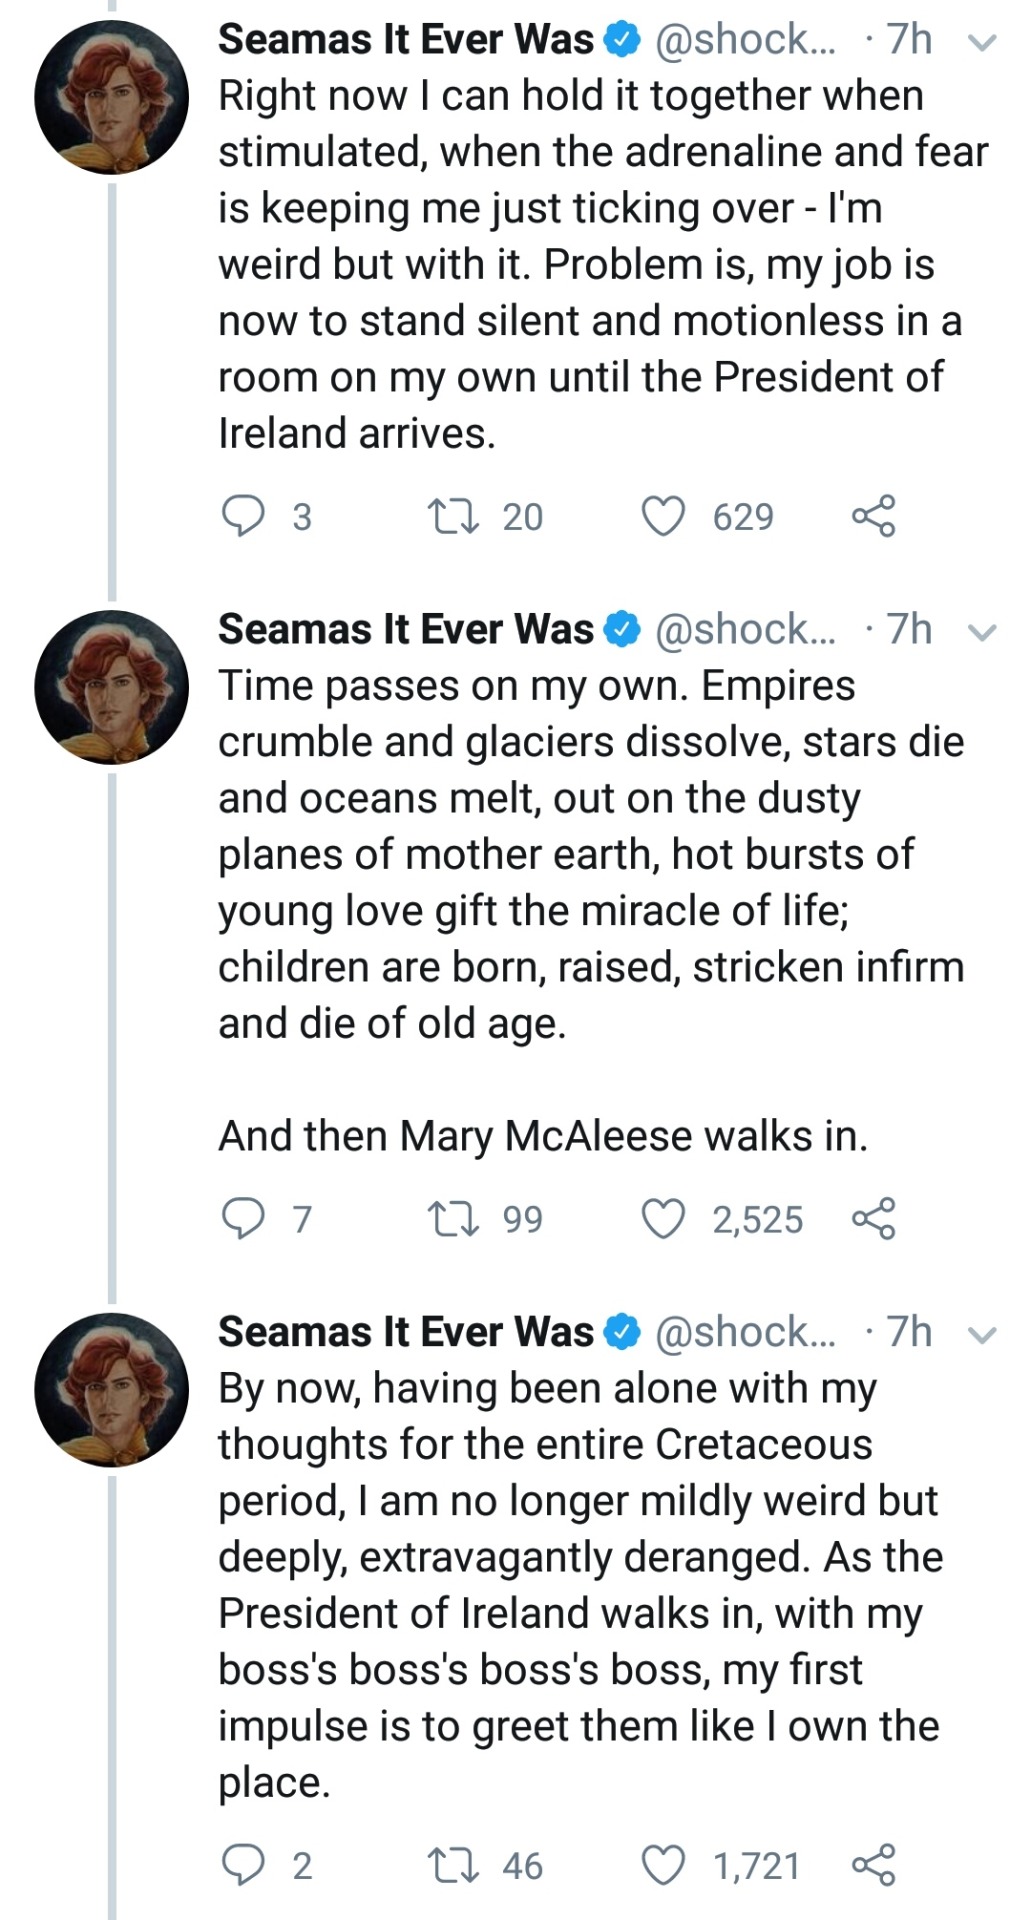Share the Mary McAleese tweet
1031x1920 pixels.
pos(873,1219)
